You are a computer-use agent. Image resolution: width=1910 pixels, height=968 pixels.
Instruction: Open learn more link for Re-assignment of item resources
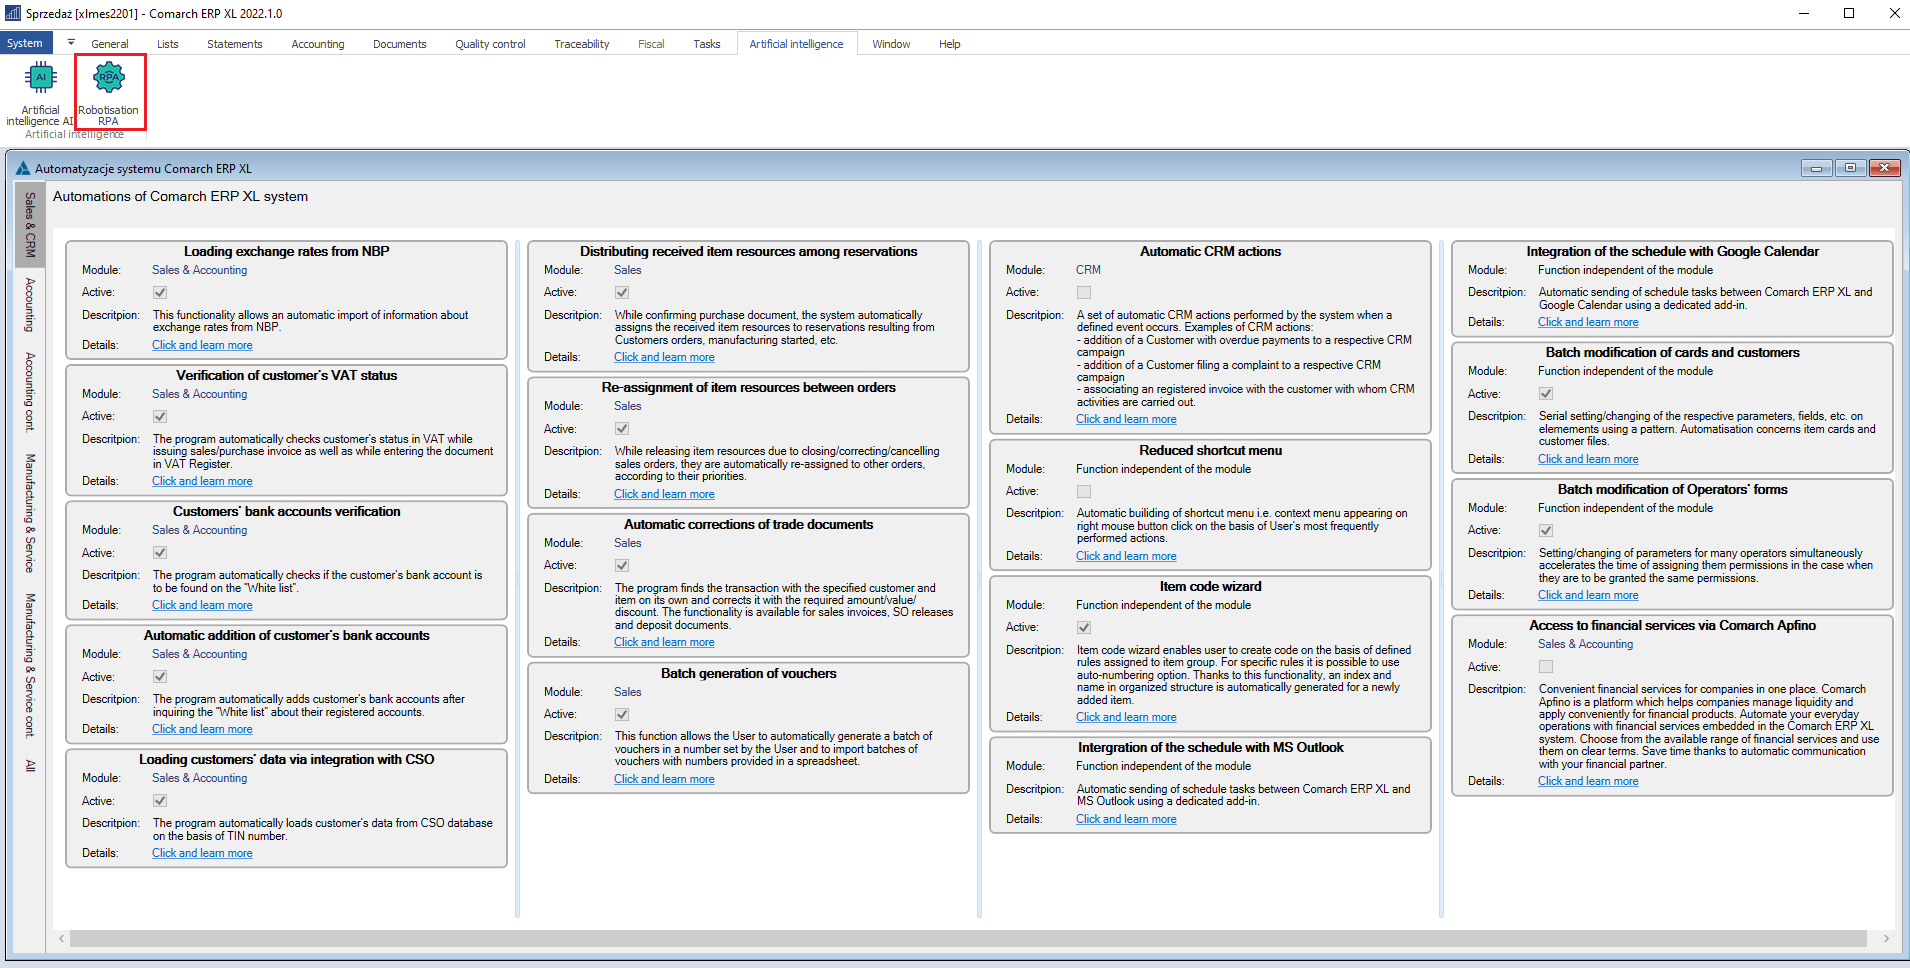click(x=664, y=494)
